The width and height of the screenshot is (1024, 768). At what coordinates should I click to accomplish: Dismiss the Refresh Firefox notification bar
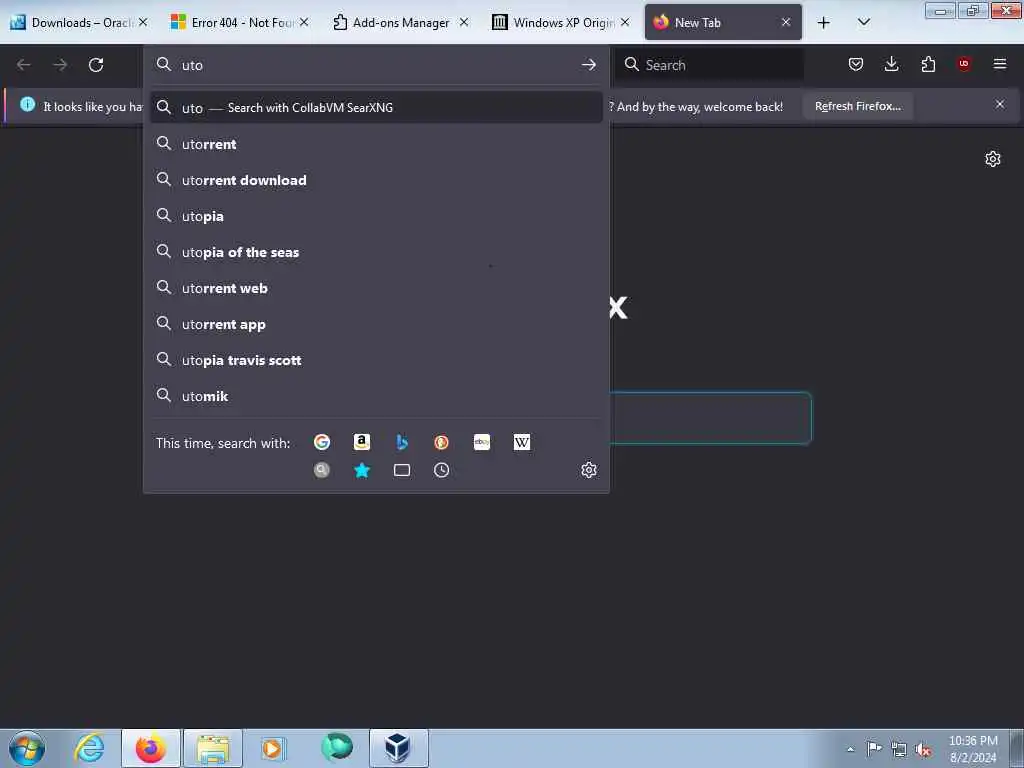click(x=1000, y=104)
